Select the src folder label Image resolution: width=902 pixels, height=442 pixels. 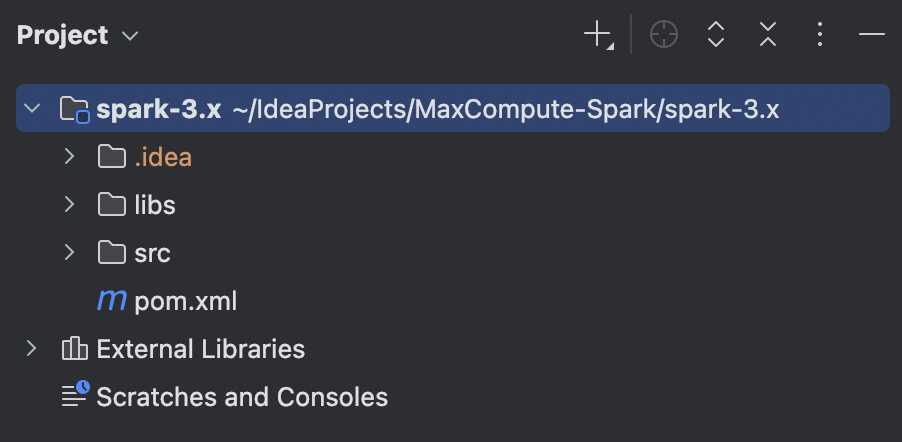152,253
